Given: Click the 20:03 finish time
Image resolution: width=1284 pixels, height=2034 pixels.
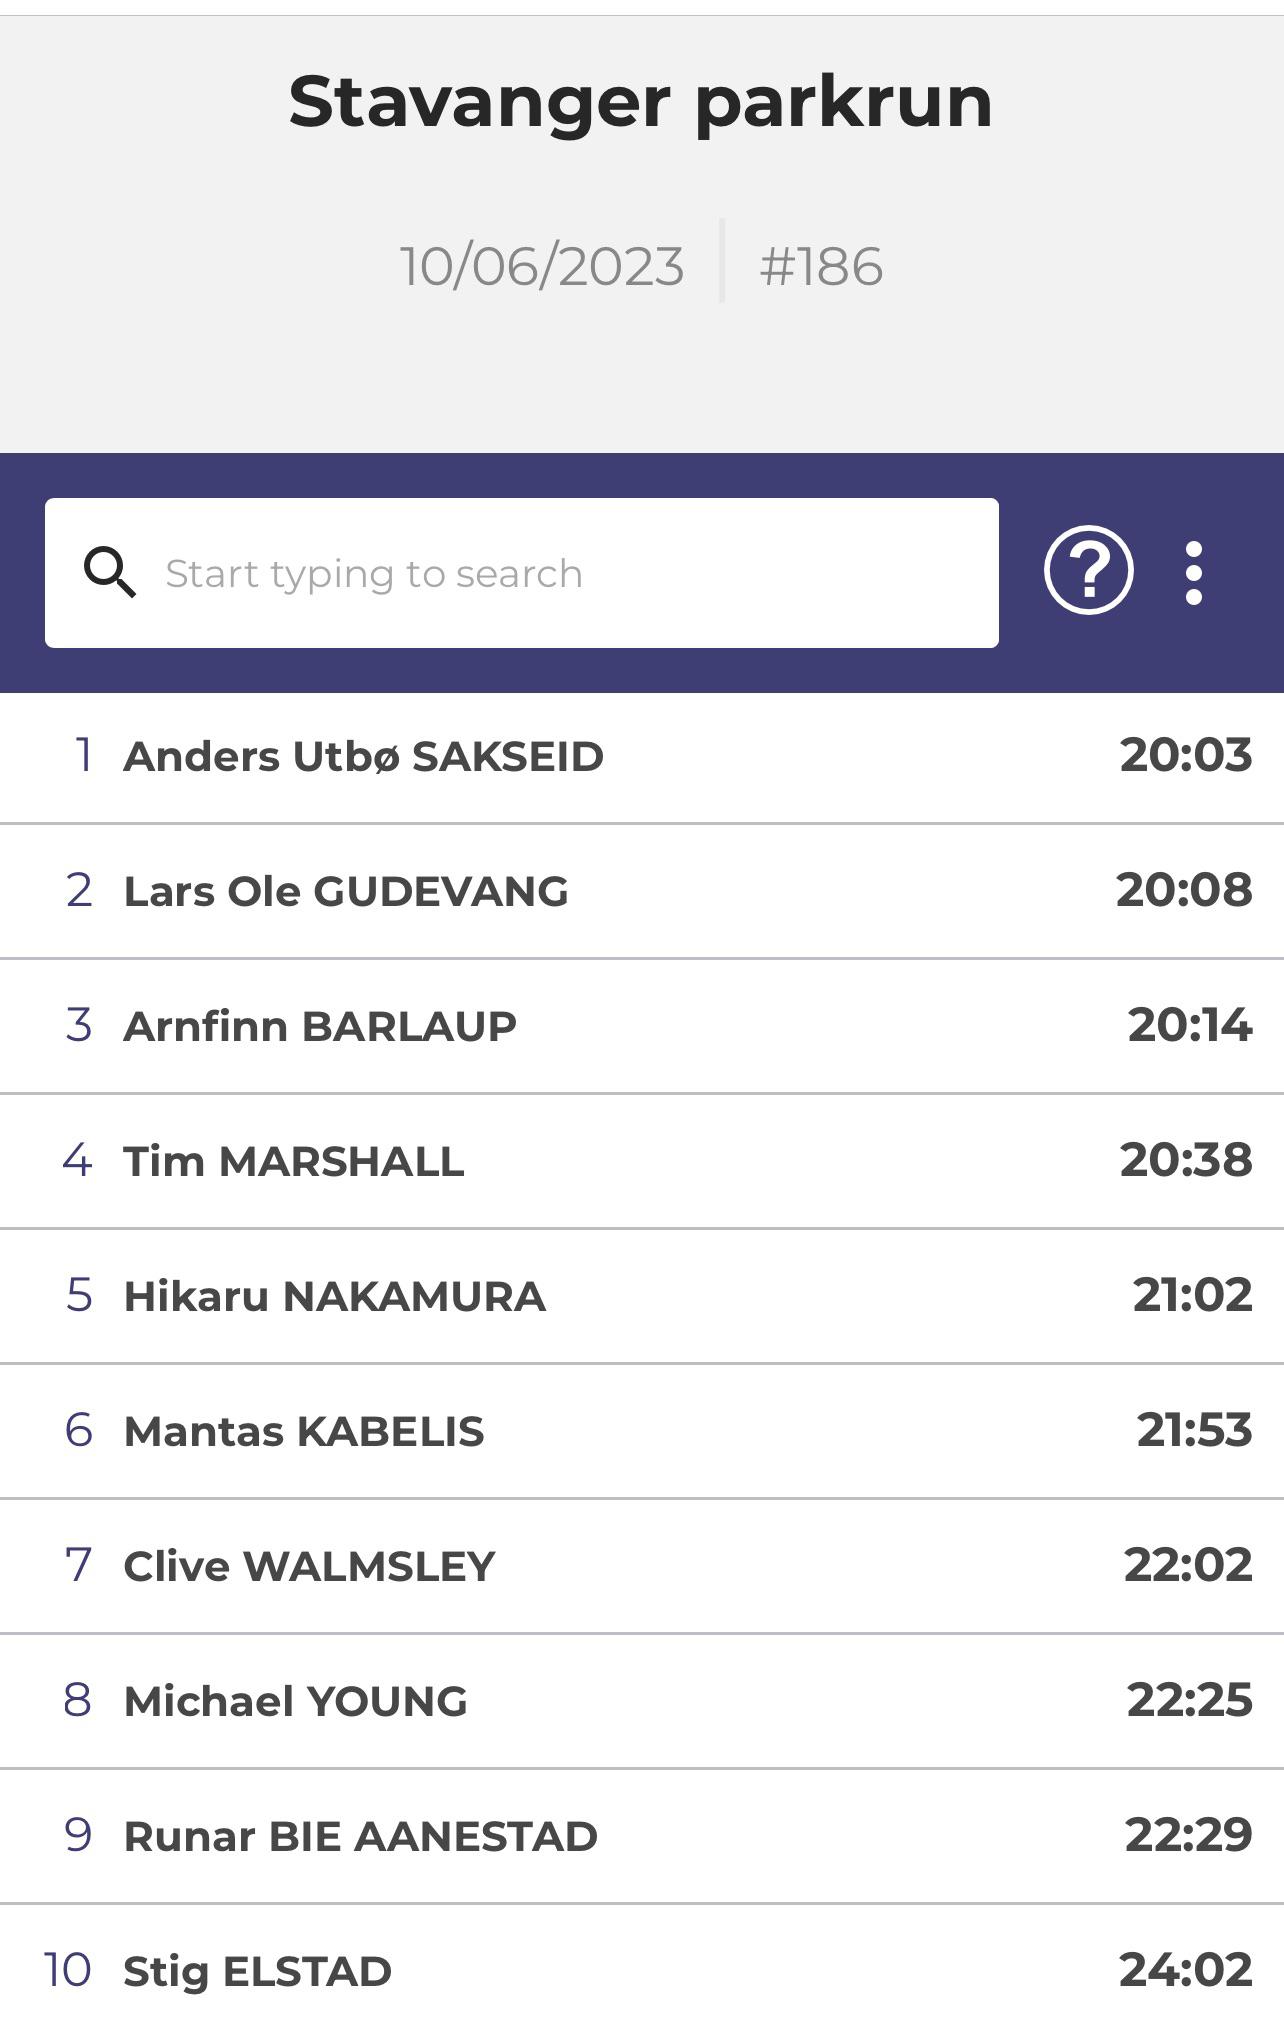Looking at the screenshot, I should (x=1185, y=755).
